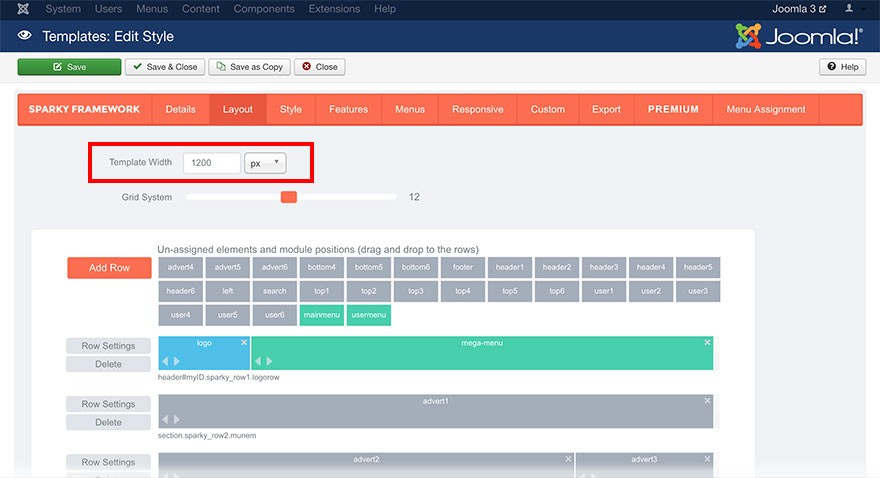Image resolution: width=880 pixels, height=478 pixels.
Task: Click the Add Row button
Action: (x=109, y=268)
